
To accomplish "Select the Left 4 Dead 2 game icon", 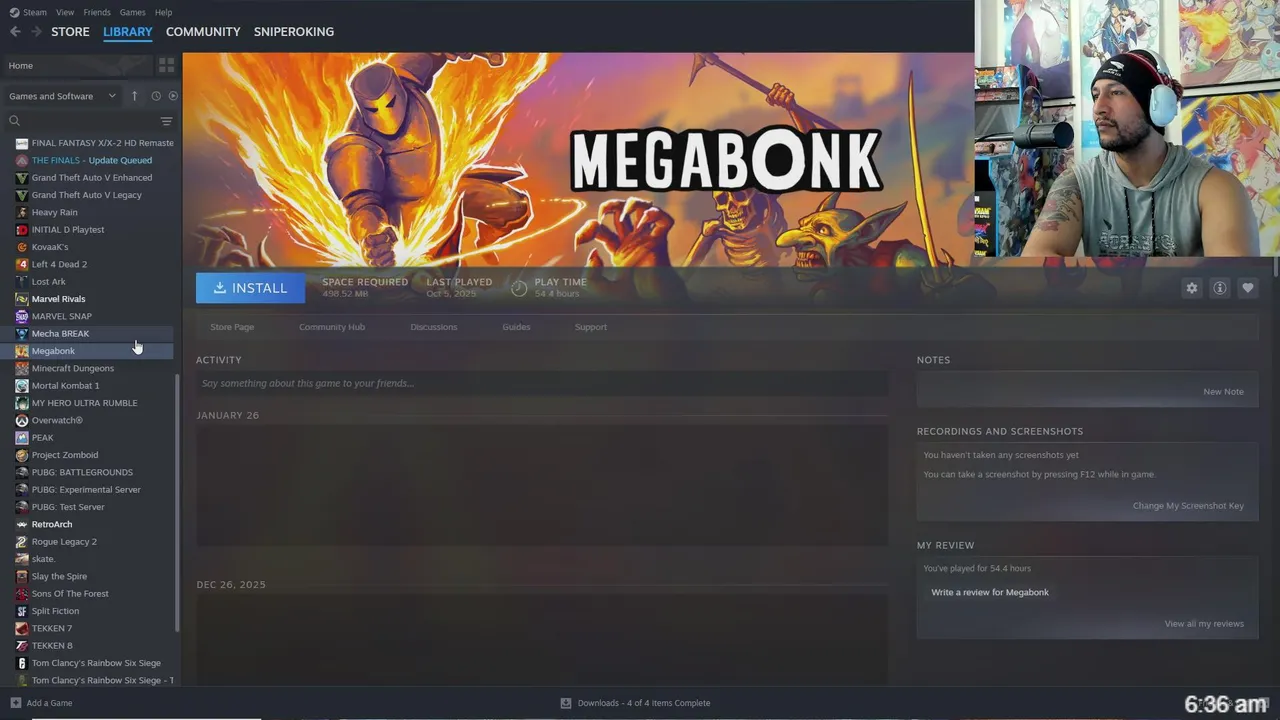I will (x=22, y=264).
